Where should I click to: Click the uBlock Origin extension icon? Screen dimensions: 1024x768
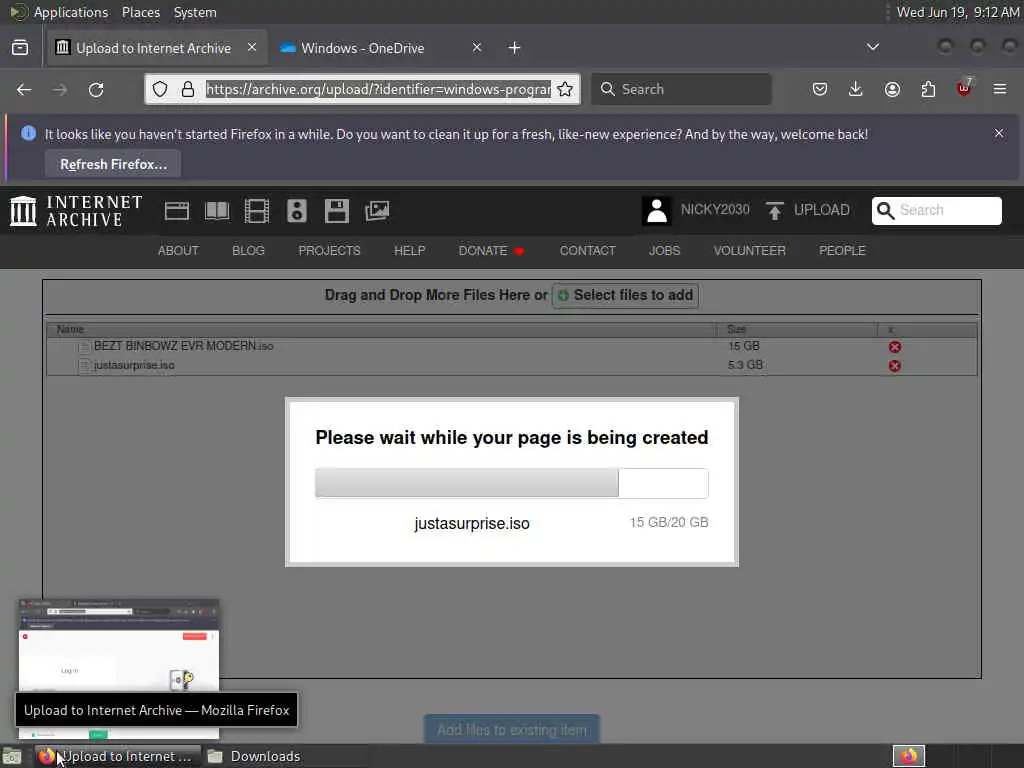pyautogui.click(x=964, y=88)
